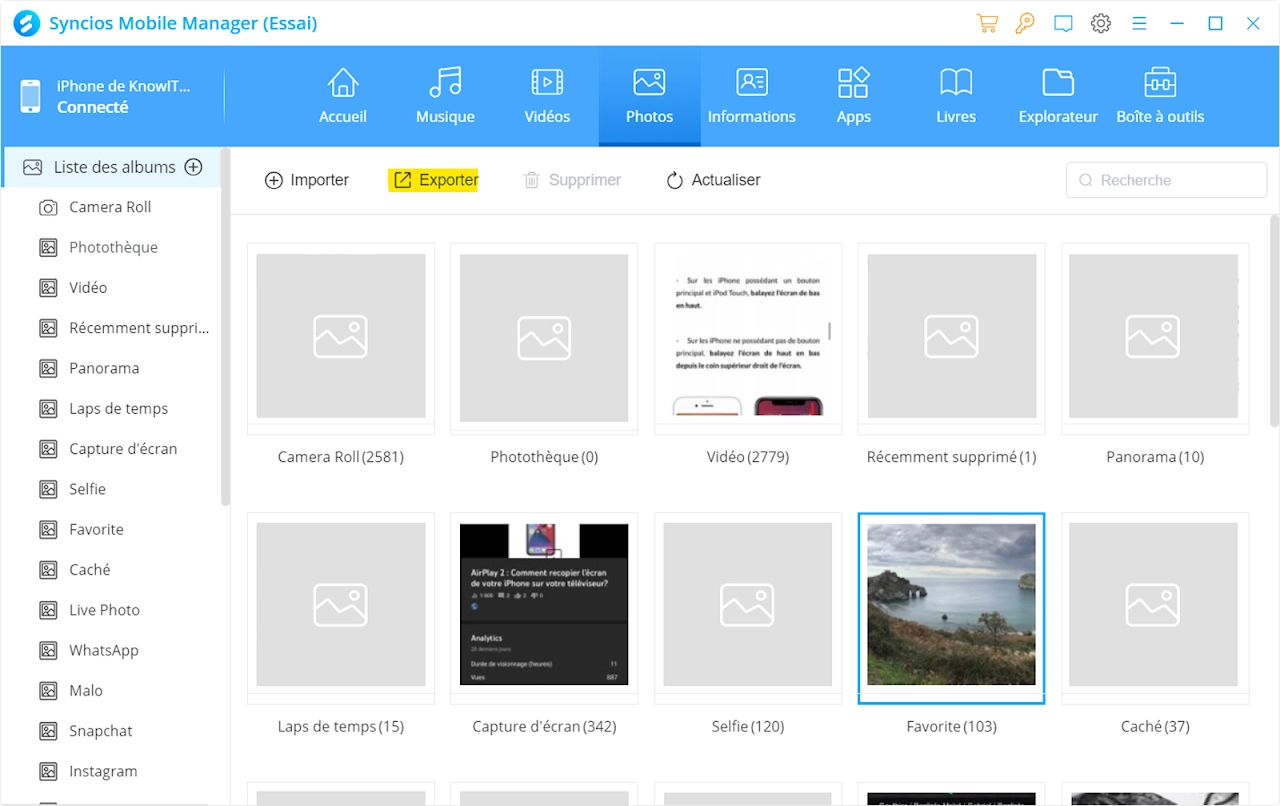1280x806 pixels.
Task: Click the sidebar album list scrollbar
Action: coord(226,327)
